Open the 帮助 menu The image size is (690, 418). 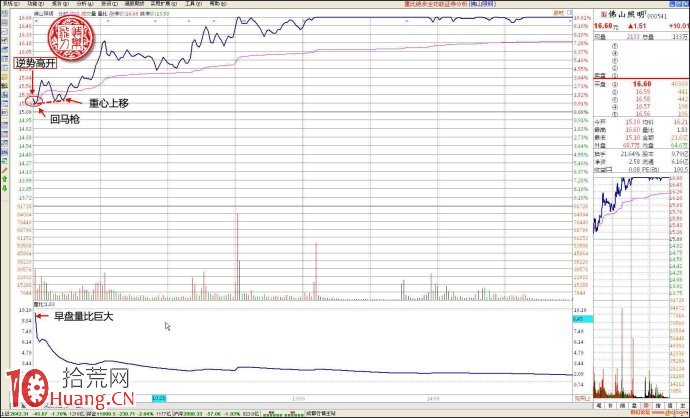tap(218, 4)
